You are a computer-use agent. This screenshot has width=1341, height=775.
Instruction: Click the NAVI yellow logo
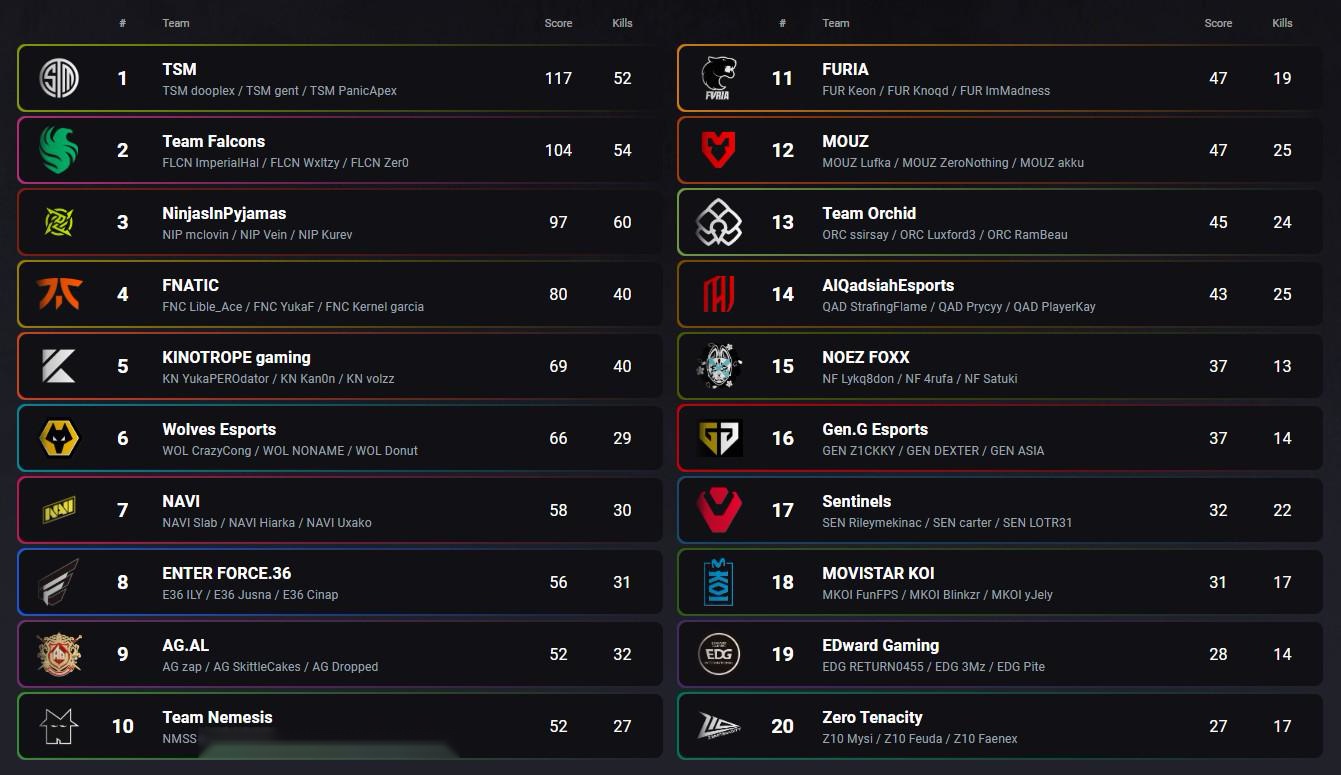pyautogui.click(x=59, y=510)
